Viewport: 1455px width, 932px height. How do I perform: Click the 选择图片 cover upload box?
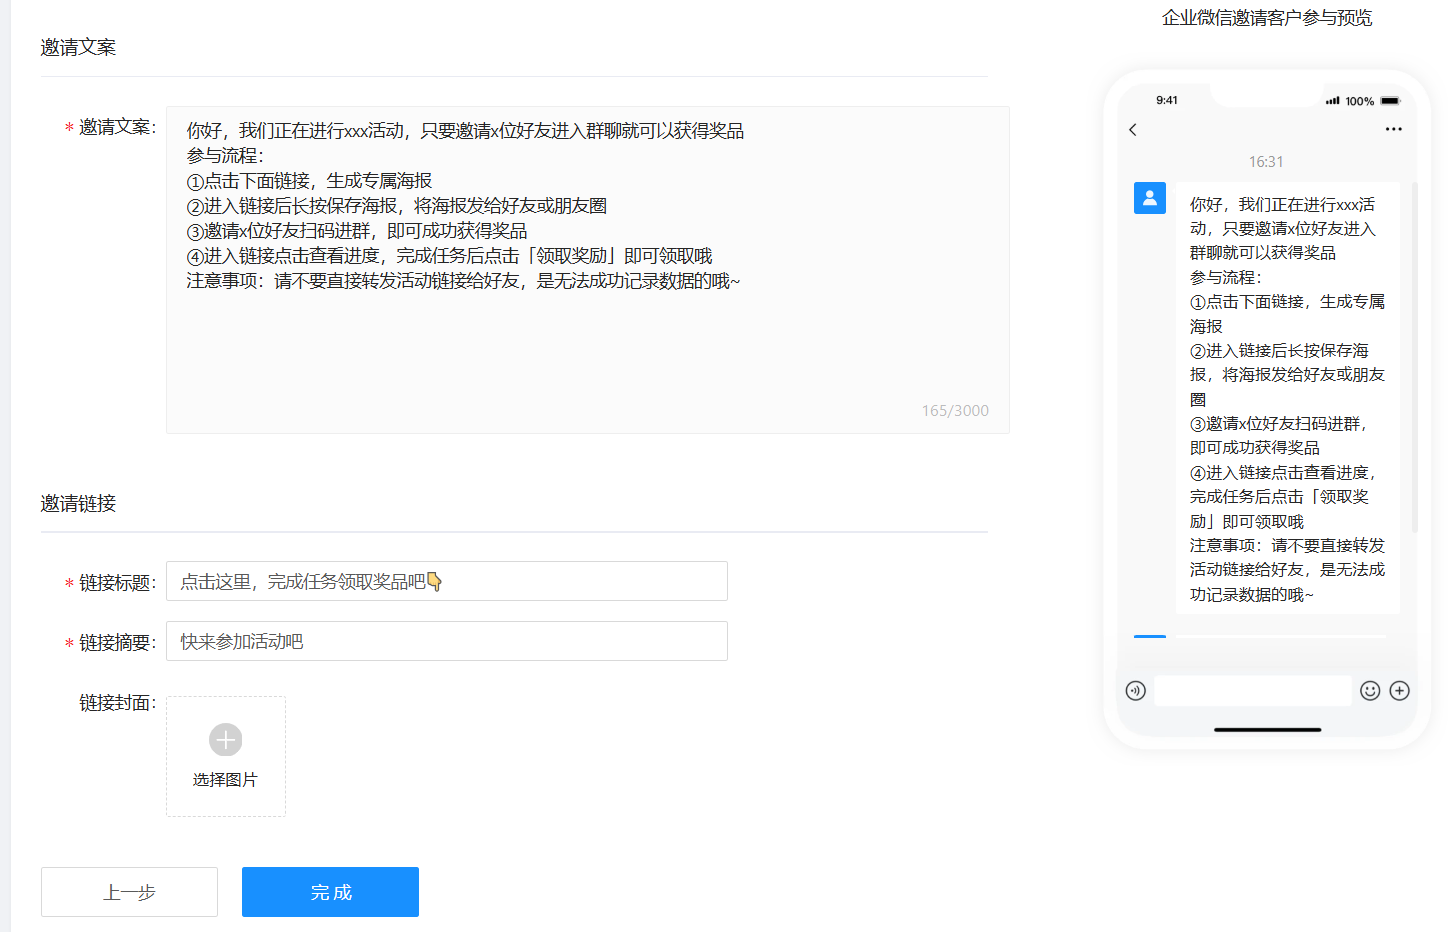click(x=226, y=756)
